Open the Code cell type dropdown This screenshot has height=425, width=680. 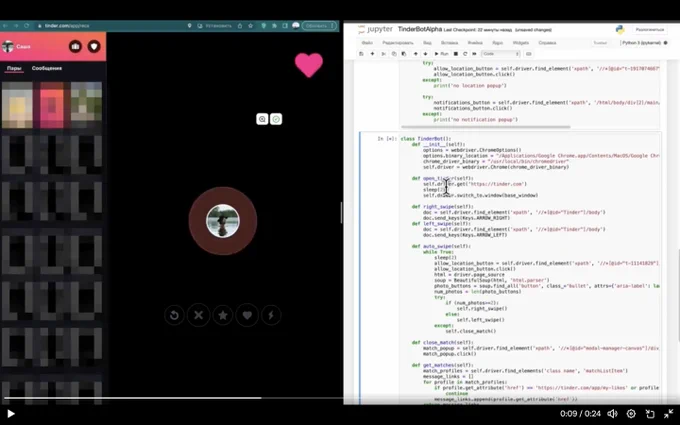pos(501,54)
